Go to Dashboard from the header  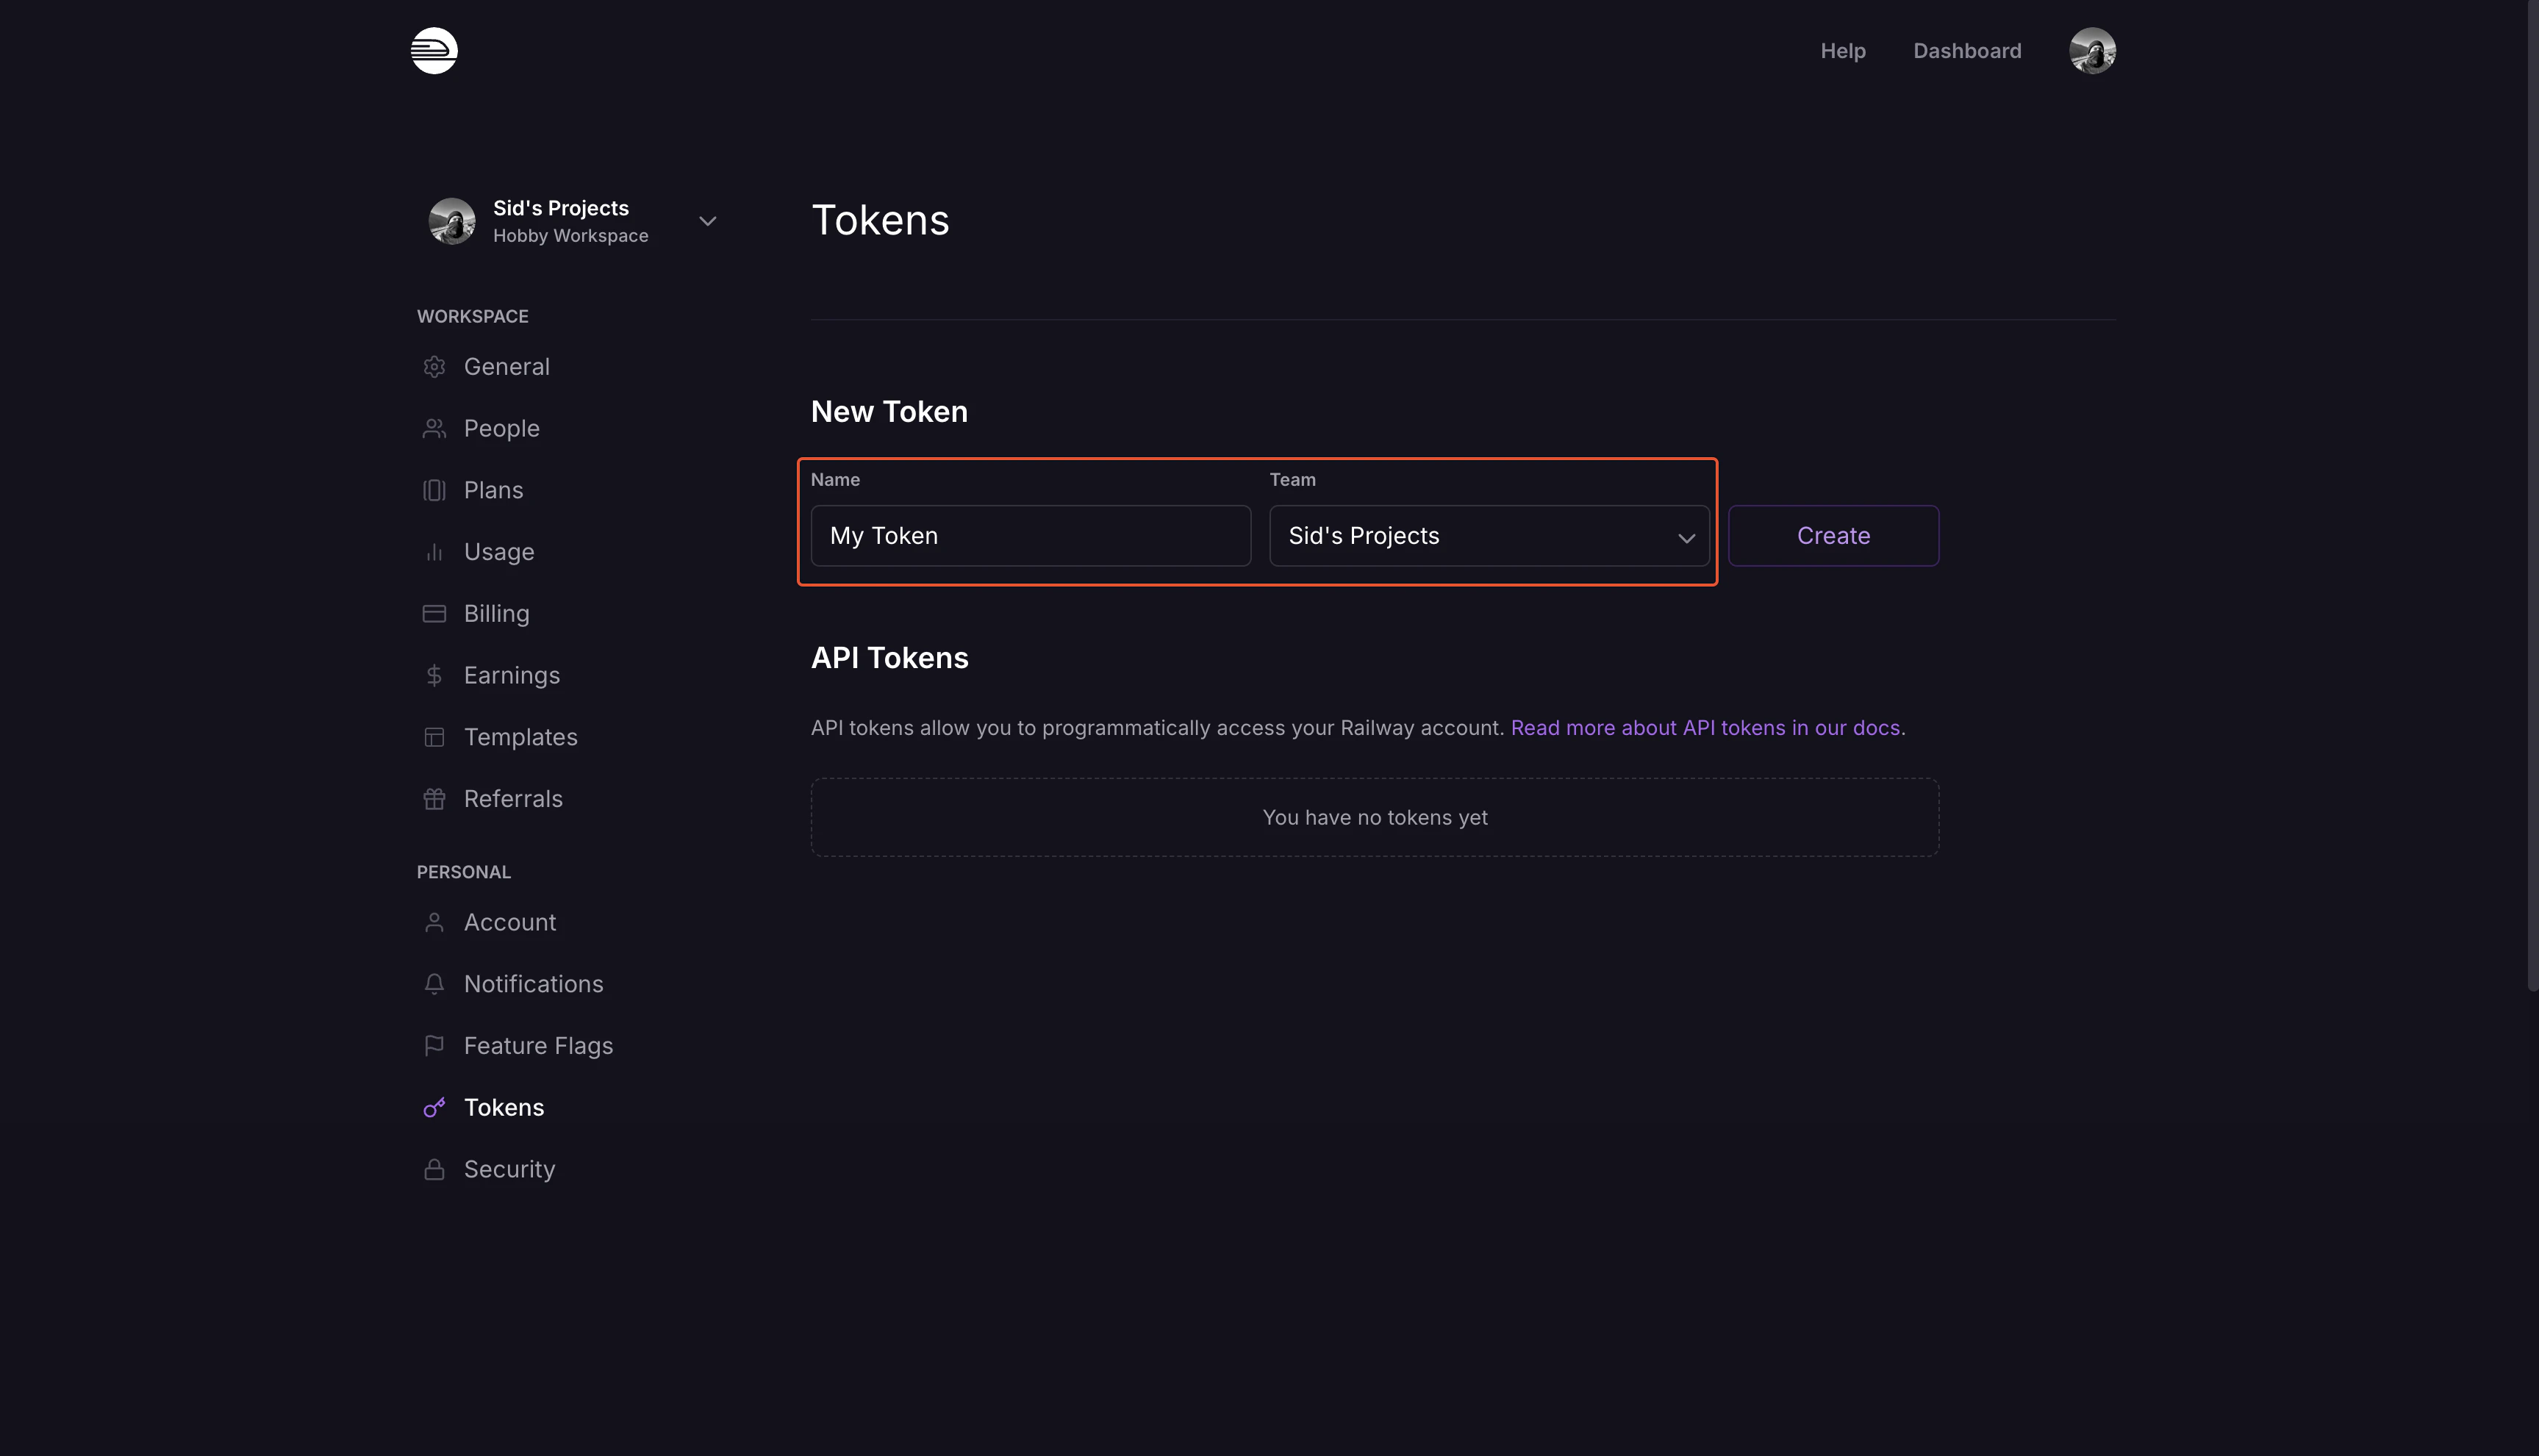(1967, 51)
